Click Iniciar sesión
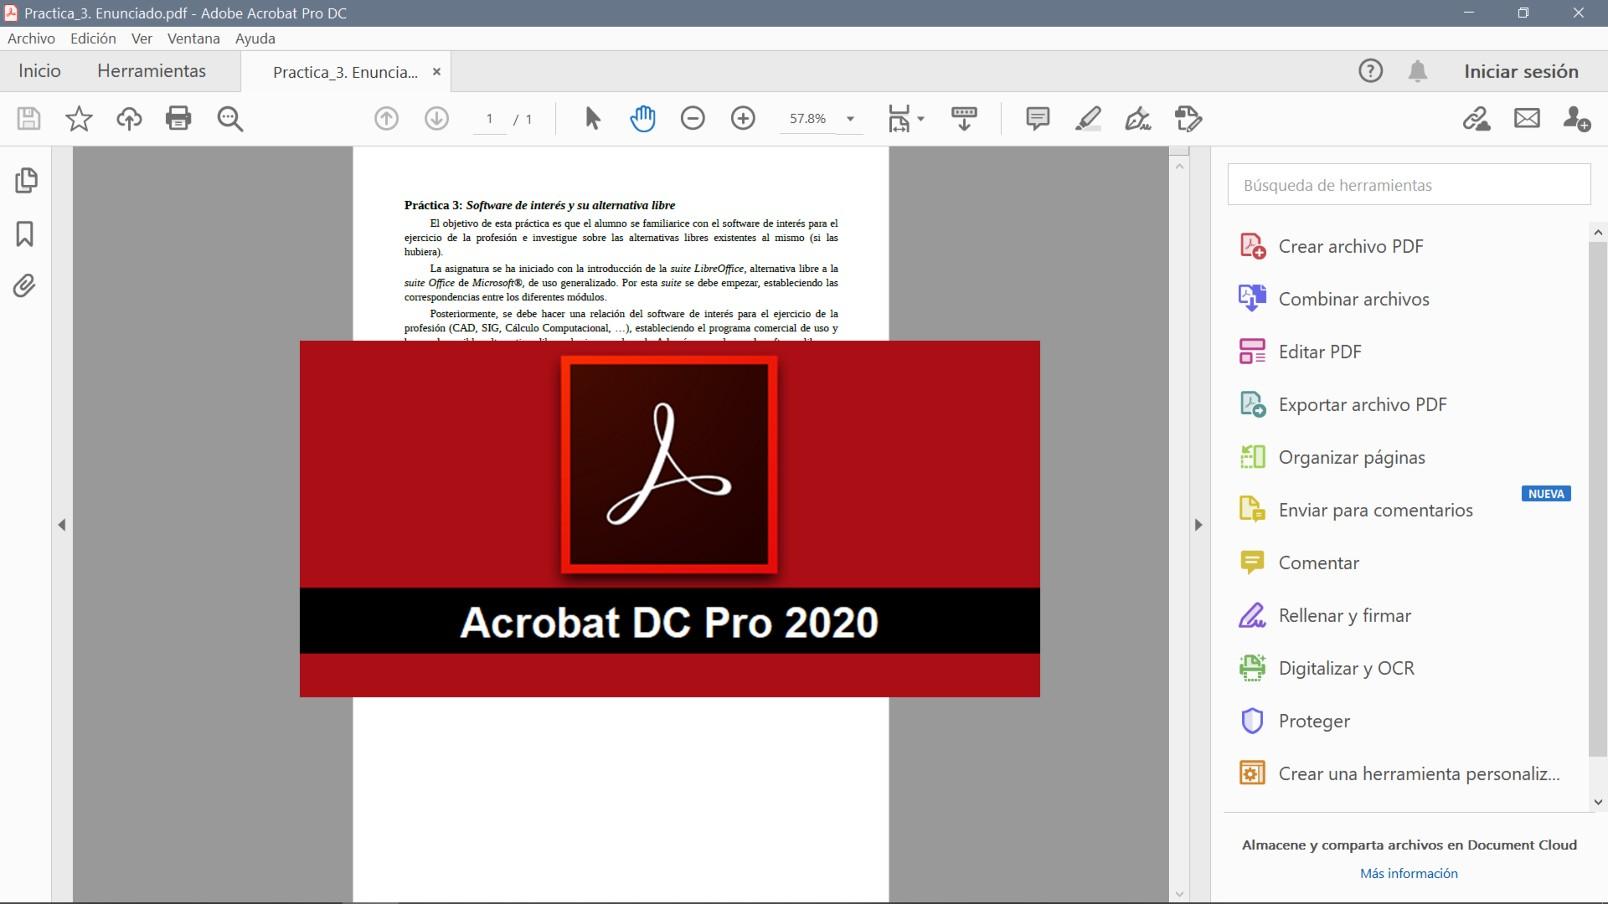 pos(1521,71)
